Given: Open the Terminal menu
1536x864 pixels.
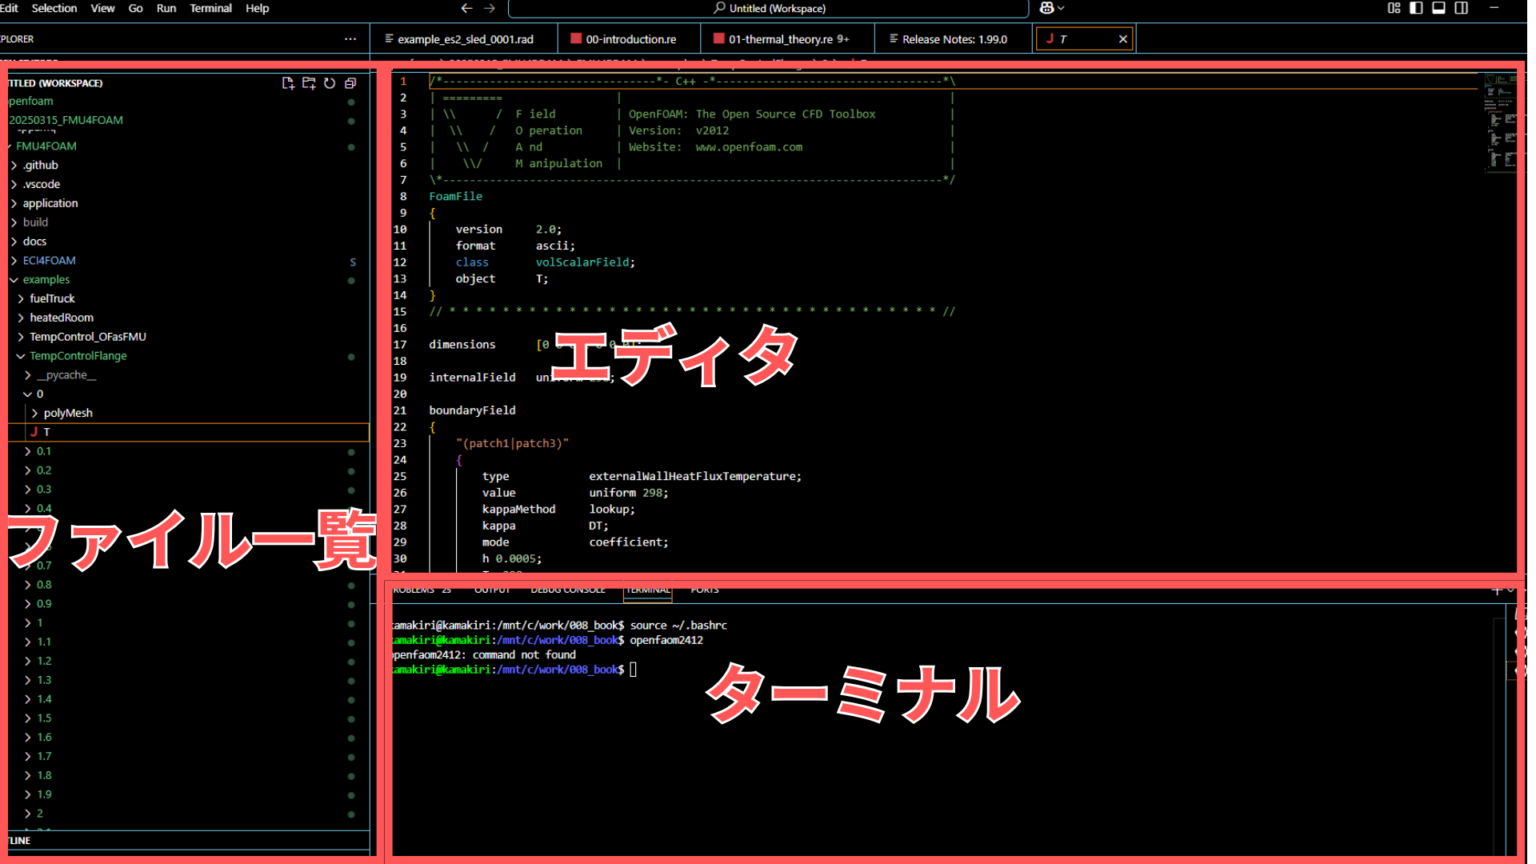Looking at the screenshot, I should click(210, 8).
